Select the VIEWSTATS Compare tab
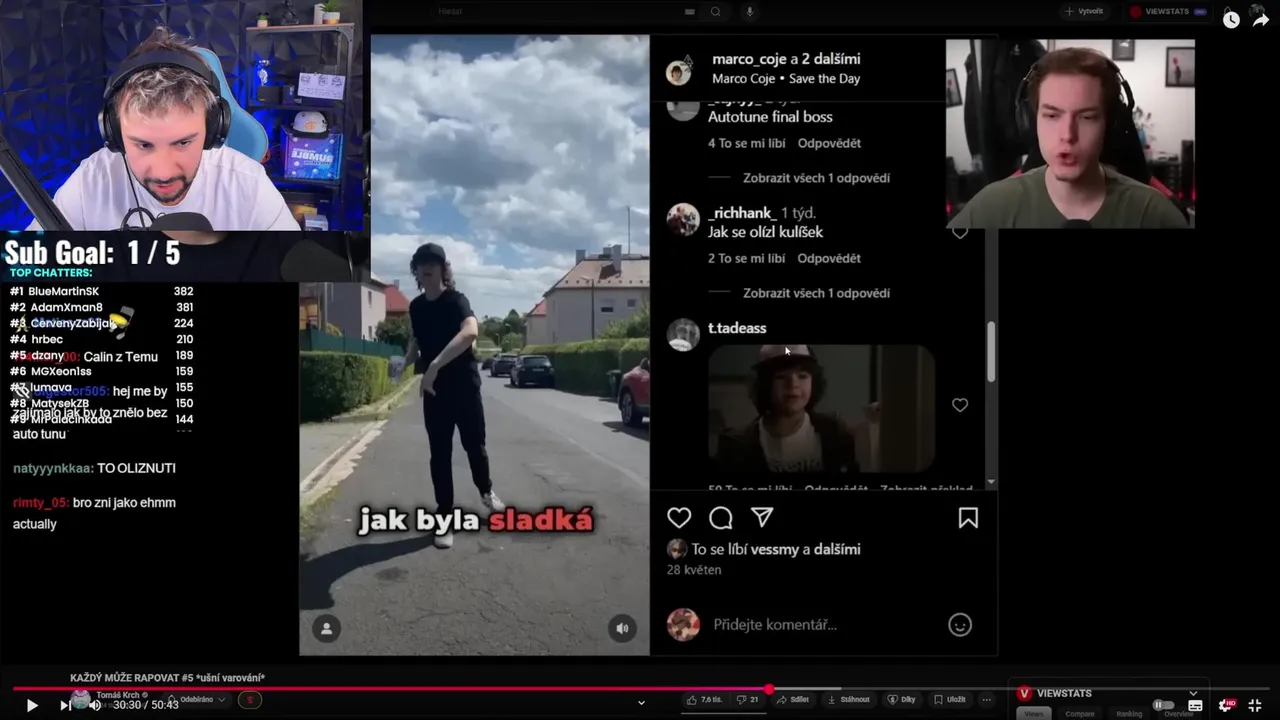 [1080, 714]
